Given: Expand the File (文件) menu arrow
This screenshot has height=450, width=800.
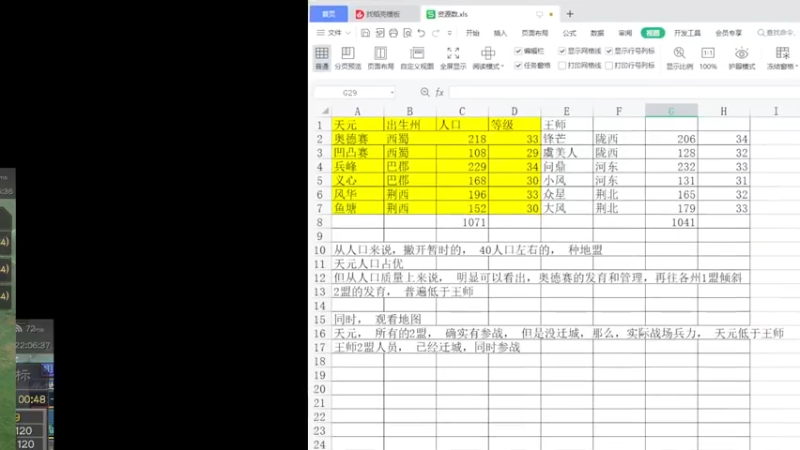Looking at the screenshot, I should point(348,33).
